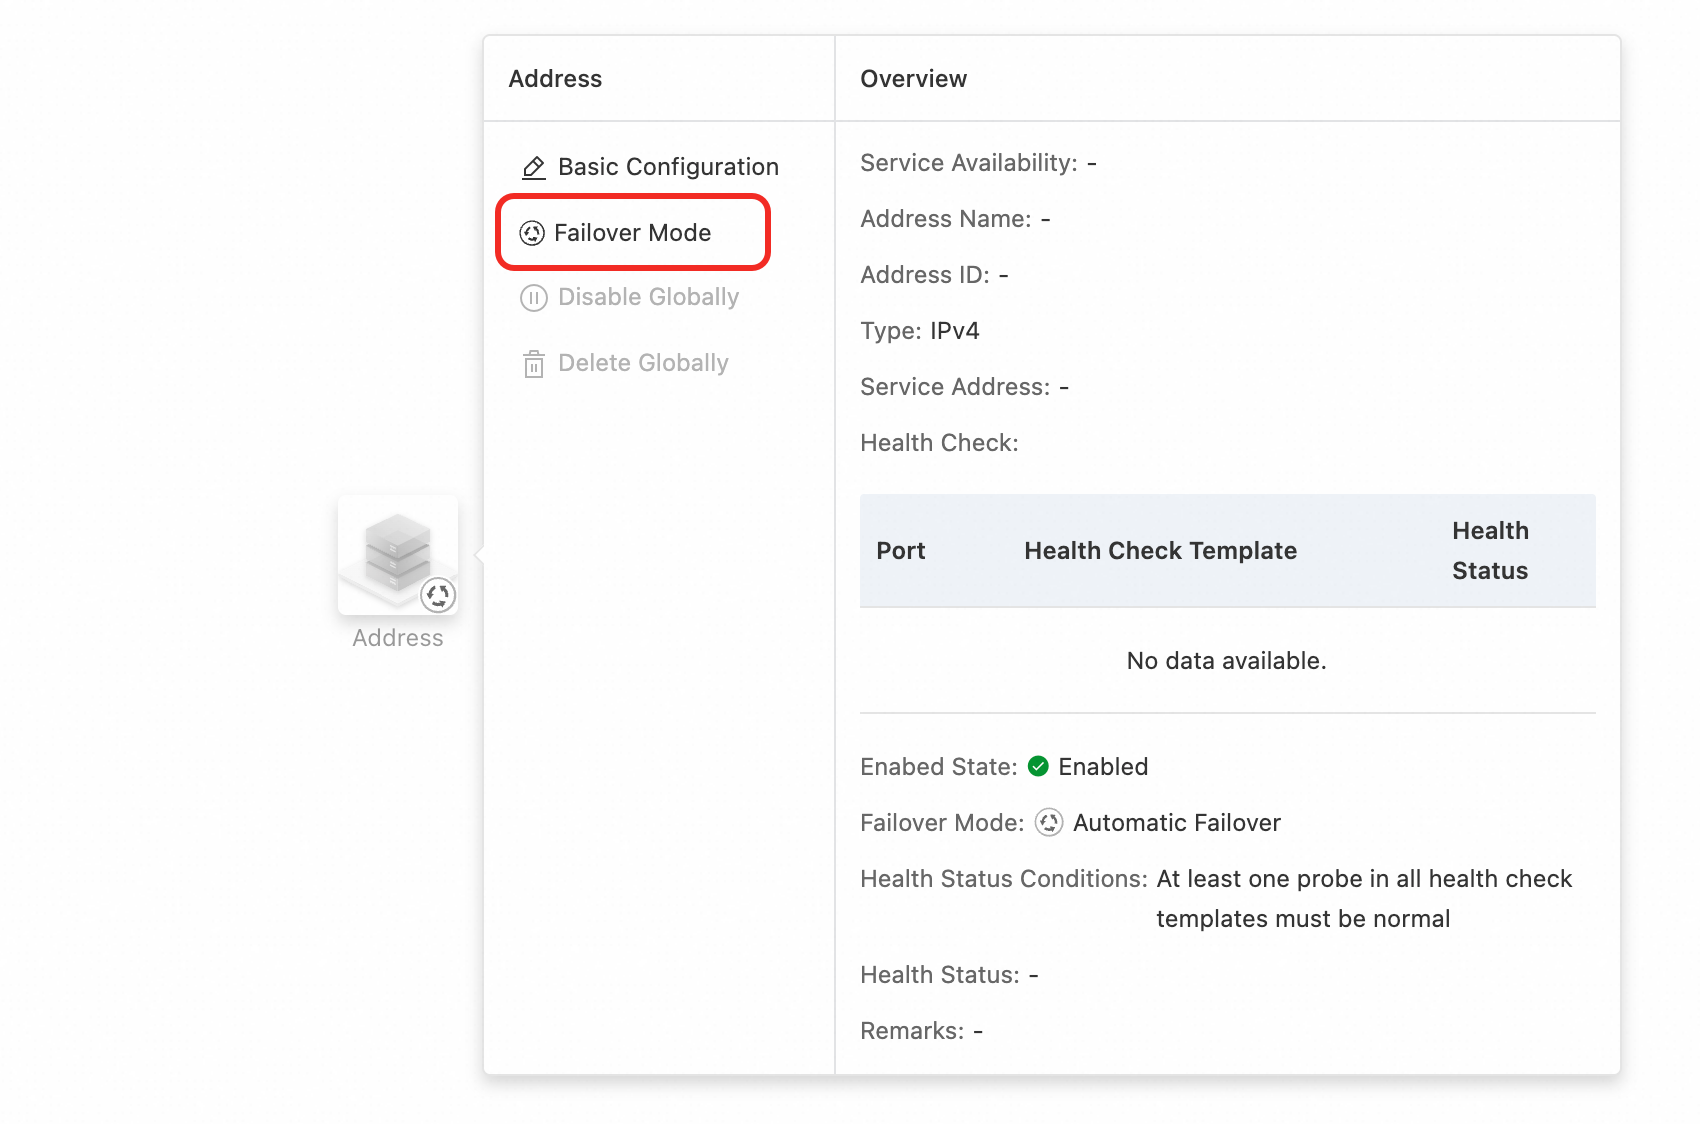Click the trash icon beside Delete Globally
Viewport: 1700px width, 1124px height.
tap(534, 364)
